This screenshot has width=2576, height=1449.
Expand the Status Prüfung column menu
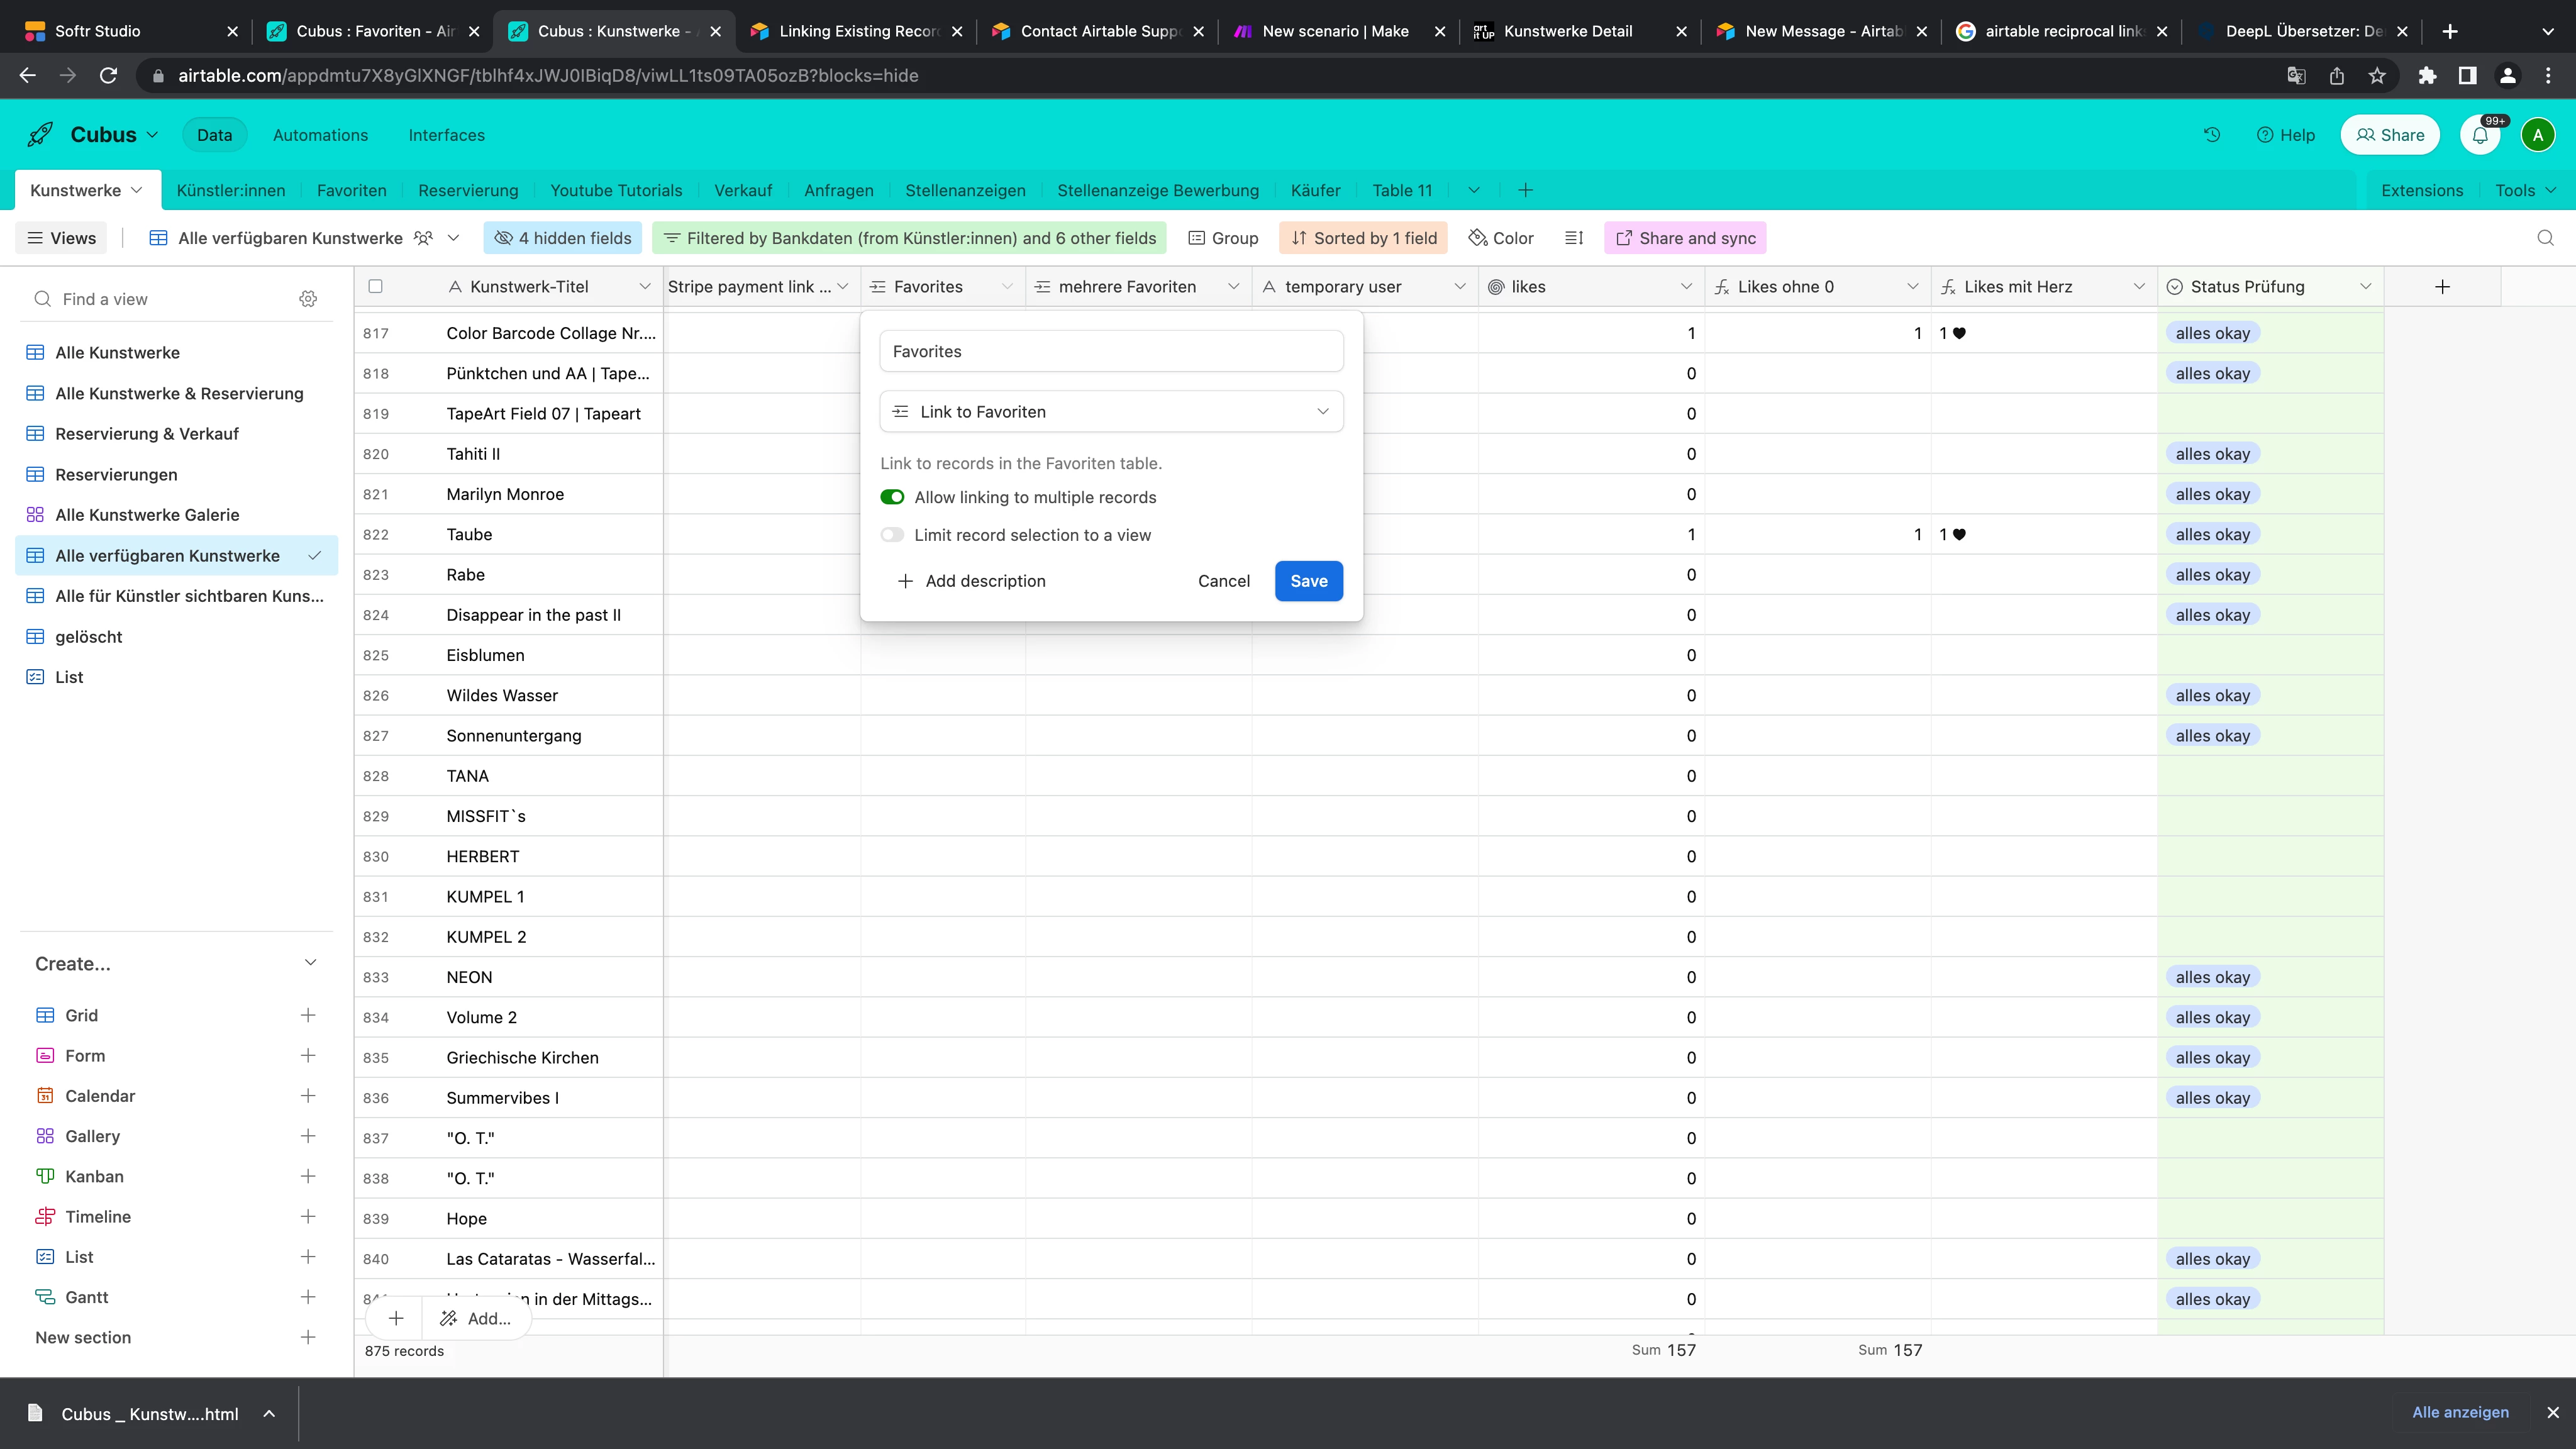[2365, 287]
